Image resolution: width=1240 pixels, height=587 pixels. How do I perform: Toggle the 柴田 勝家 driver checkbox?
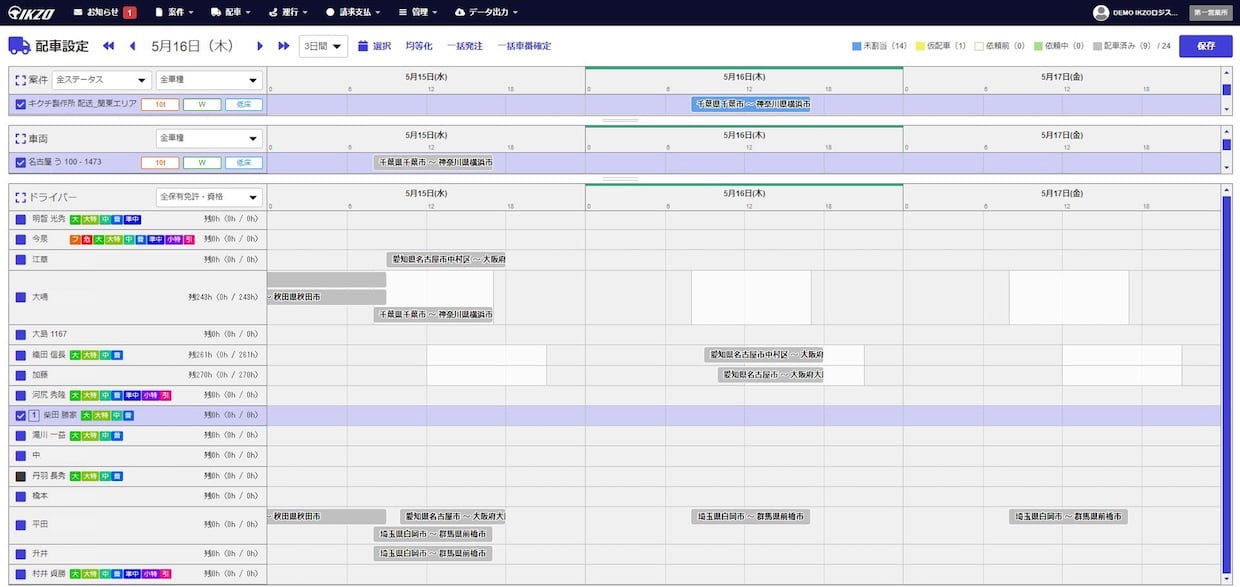(x=21, y=415)
